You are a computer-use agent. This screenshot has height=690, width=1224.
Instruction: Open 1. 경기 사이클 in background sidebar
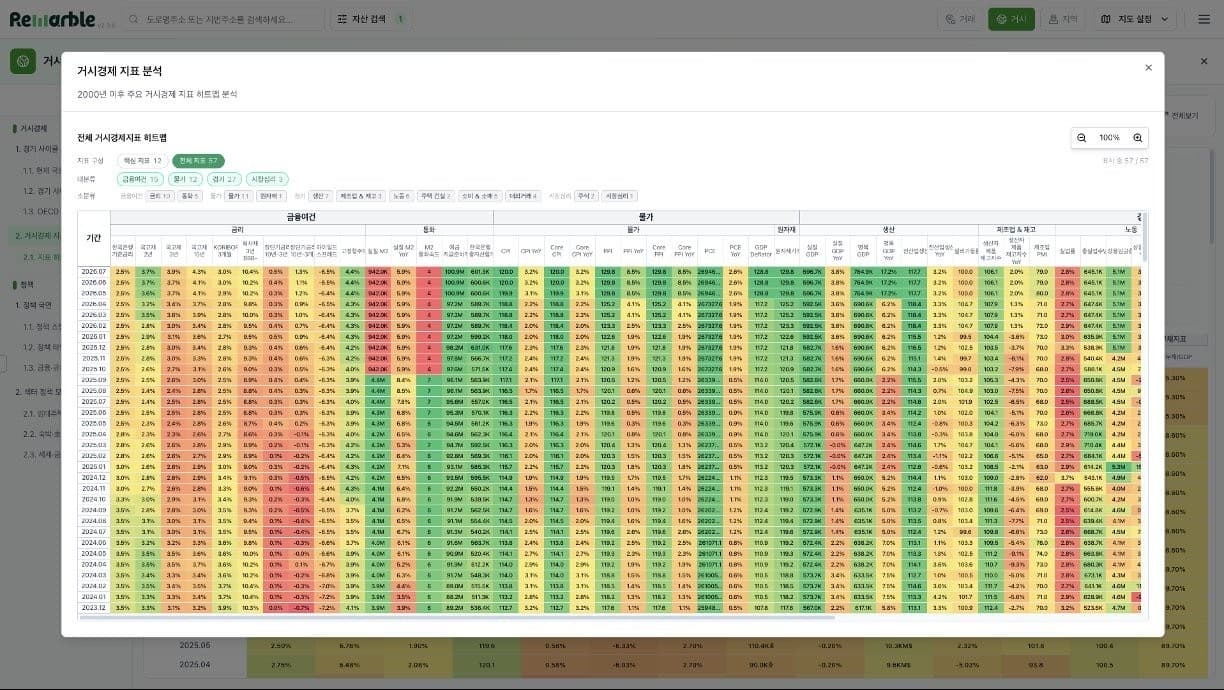click(x=38, y=147)
